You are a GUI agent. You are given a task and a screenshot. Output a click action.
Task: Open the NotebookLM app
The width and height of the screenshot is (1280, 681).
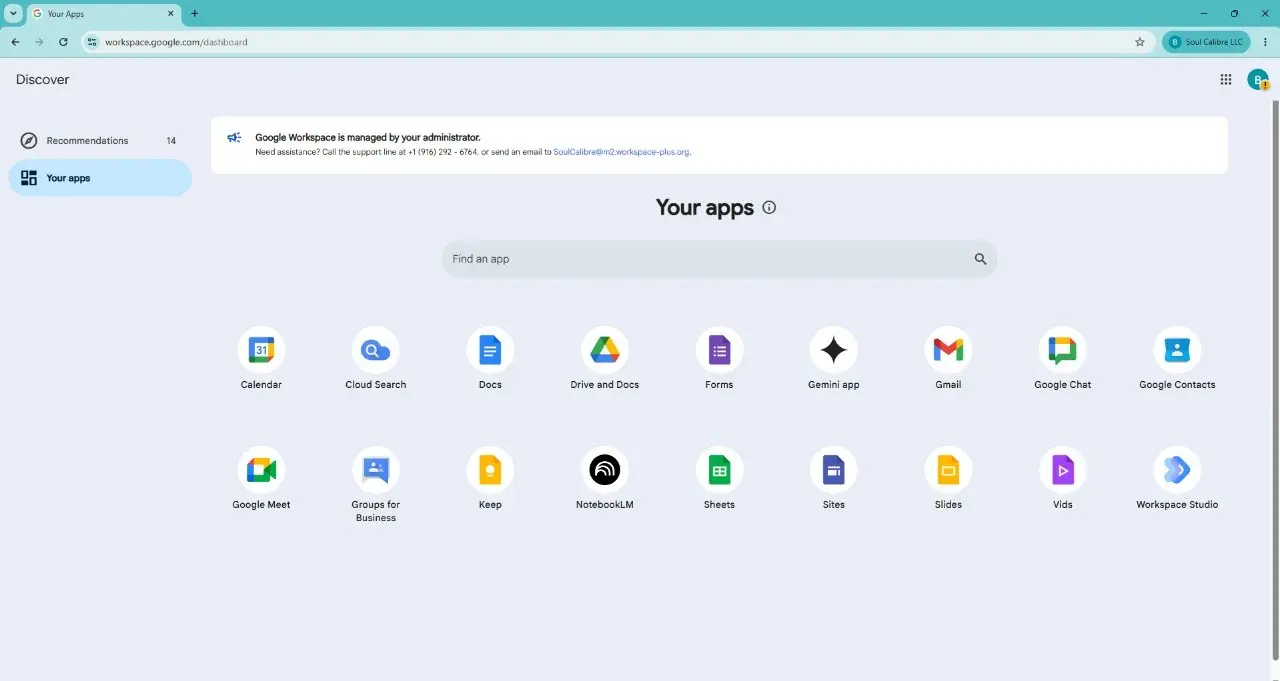pos(605,479)
